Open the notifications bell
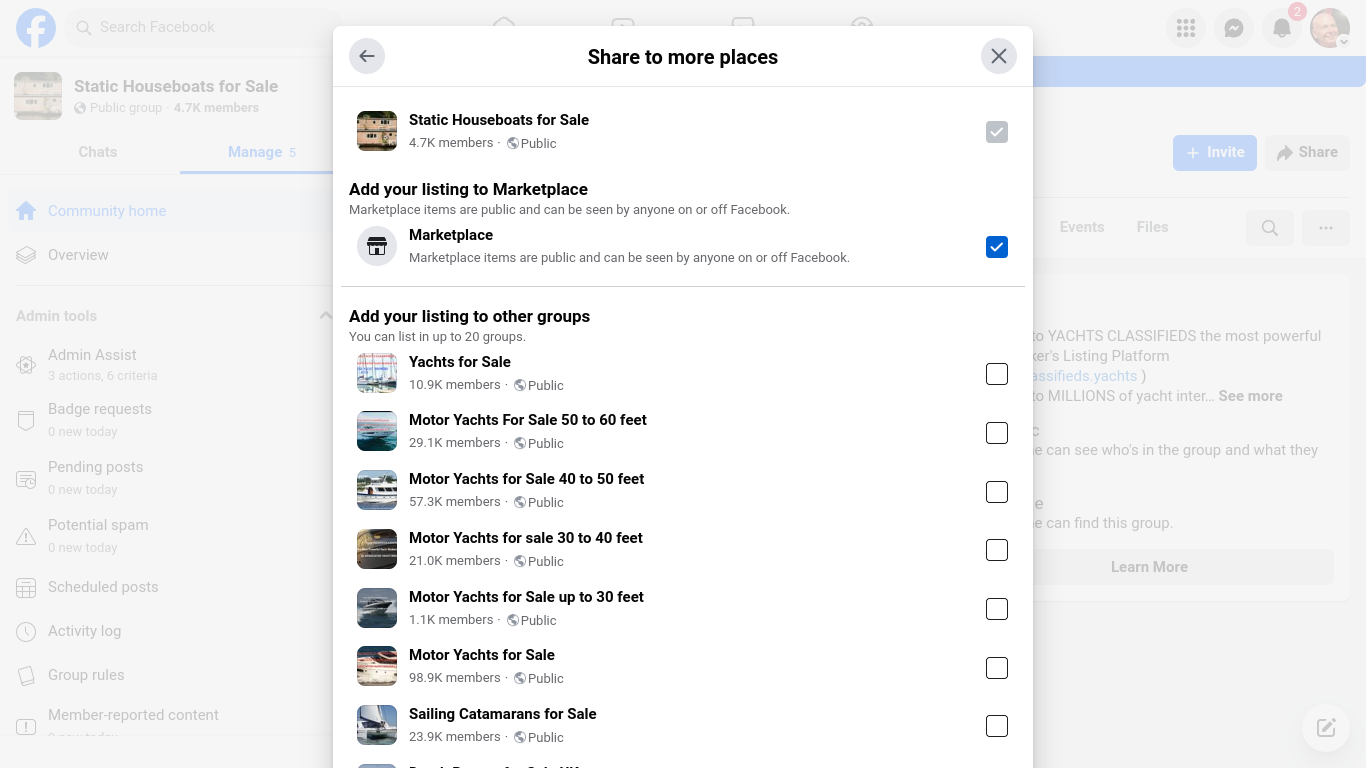 coord(1282,28)
